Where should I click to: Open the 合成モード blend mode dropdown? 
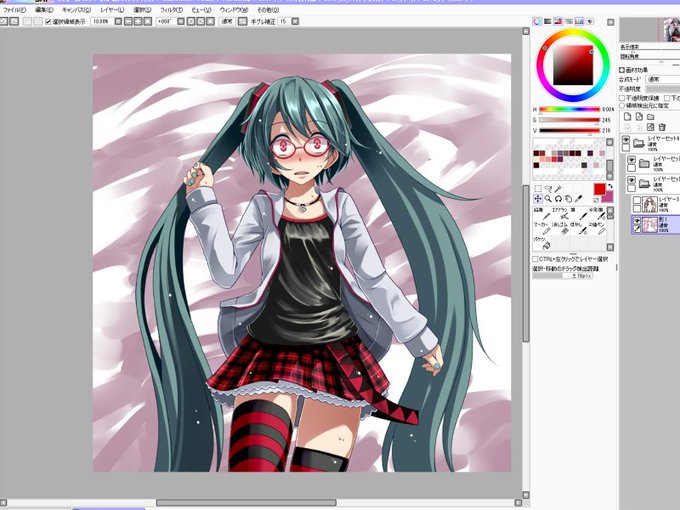(x=663, y=79)
